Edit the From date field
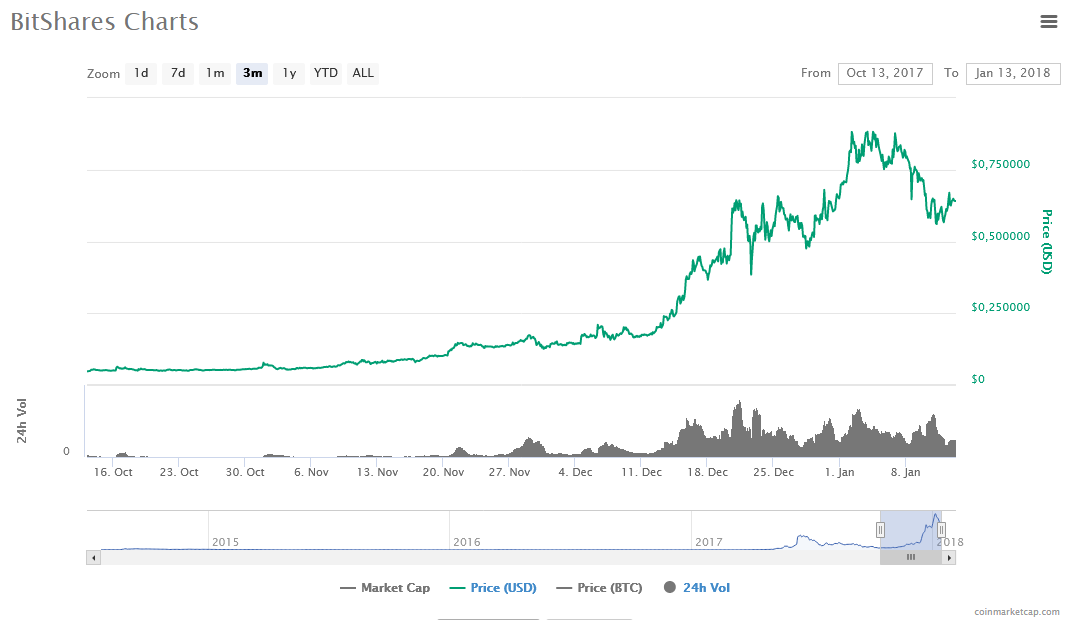1070x620 pixels. [885, 73]
